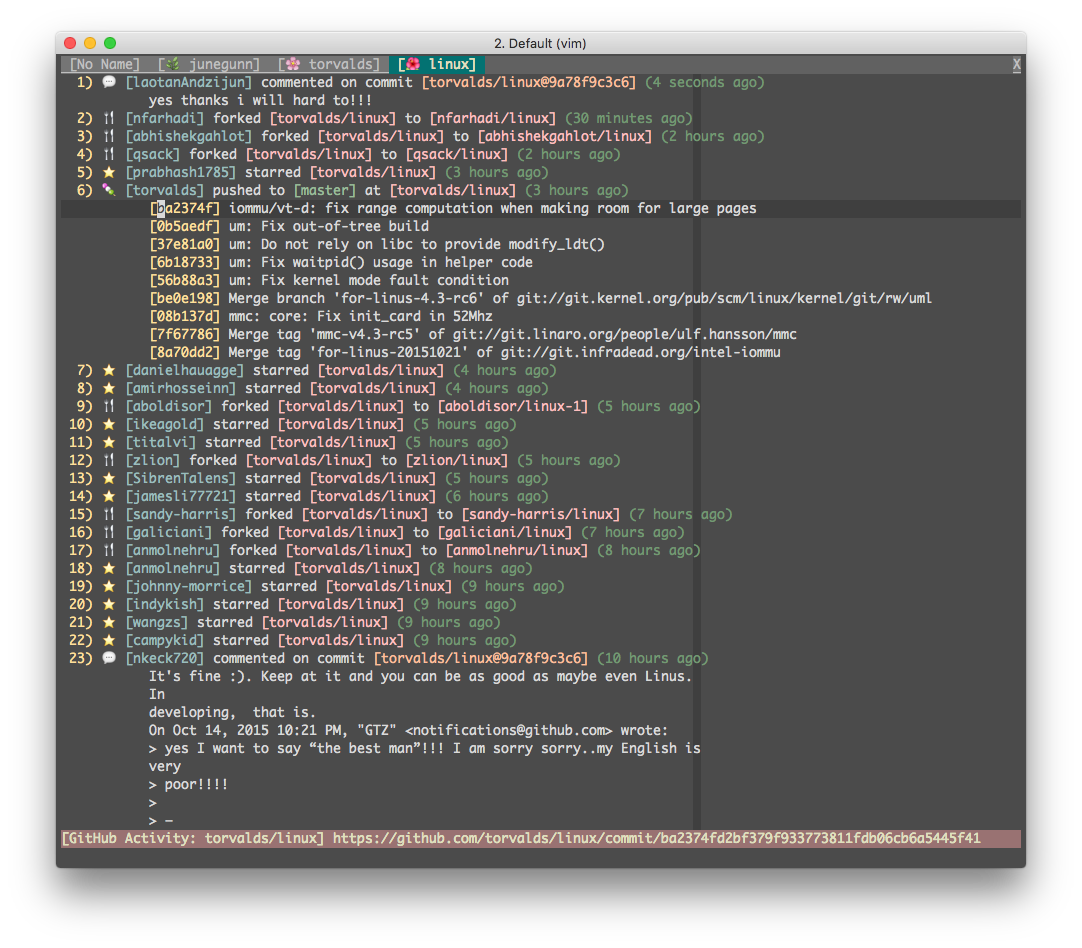
Task: Switch to the [No Name] tab
Action: point(105,64)
